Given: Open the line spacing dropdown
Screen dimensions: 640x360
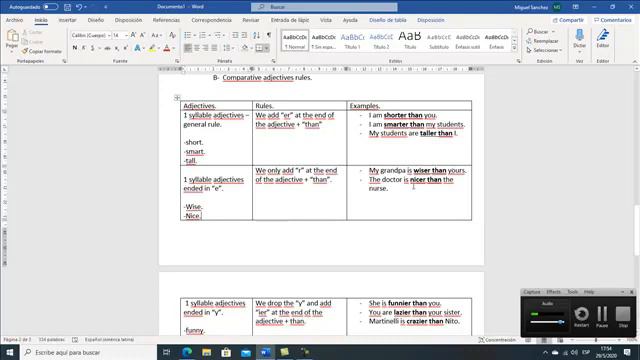Looking at the screenshot, I should coord(229,48).
